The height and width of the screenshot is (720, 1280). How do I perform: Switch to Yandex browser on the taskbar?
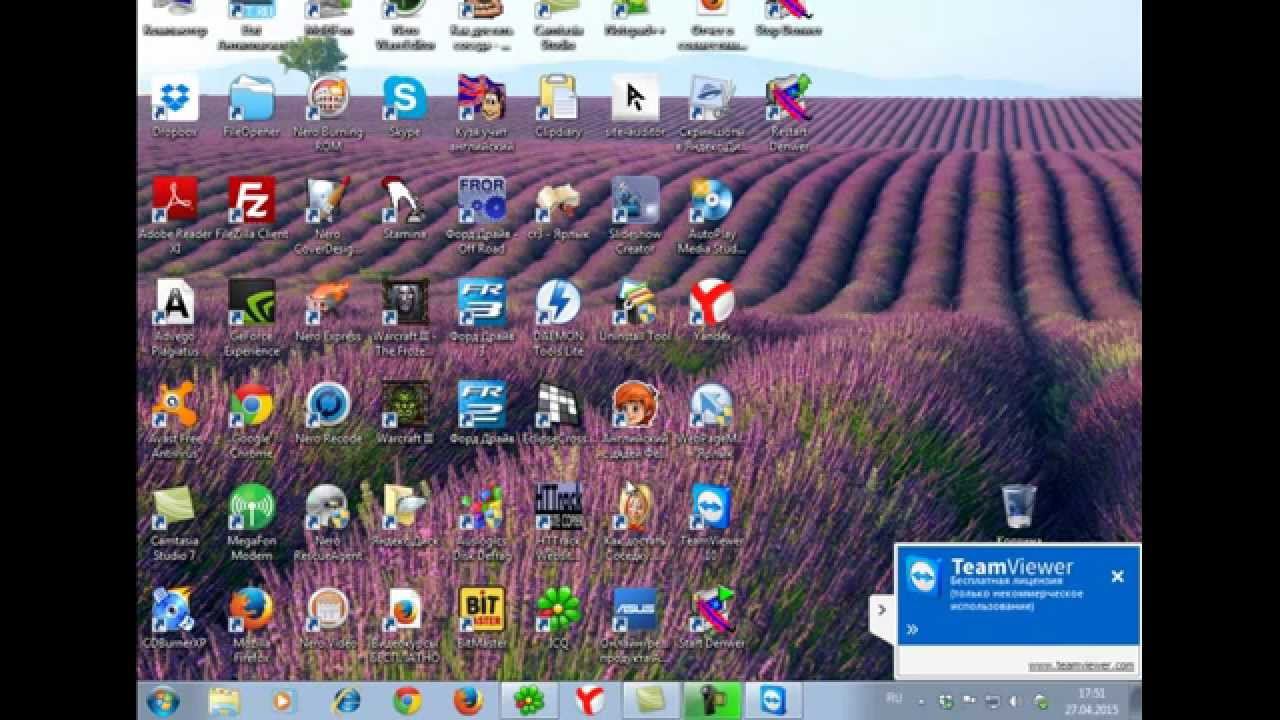tap(590, 701)
